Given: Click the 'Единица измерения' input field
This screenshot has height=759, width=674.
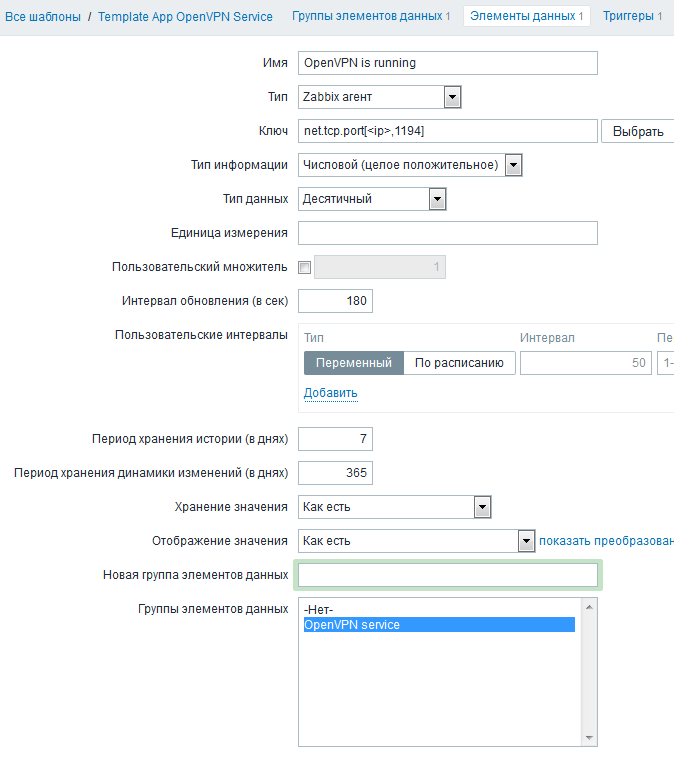Looking at the screenshot, I should [447, 233].
